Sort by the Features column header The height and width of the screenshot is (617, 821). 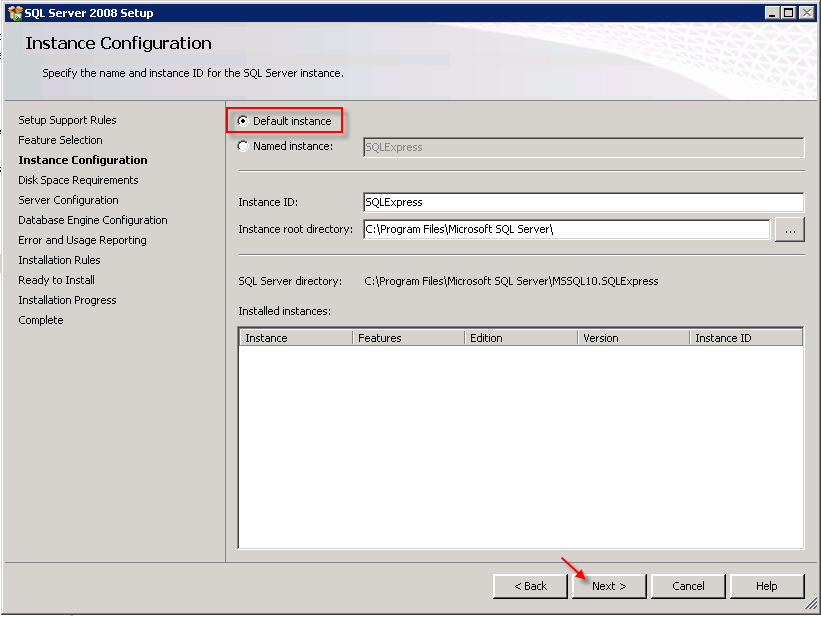coord(408,338)
